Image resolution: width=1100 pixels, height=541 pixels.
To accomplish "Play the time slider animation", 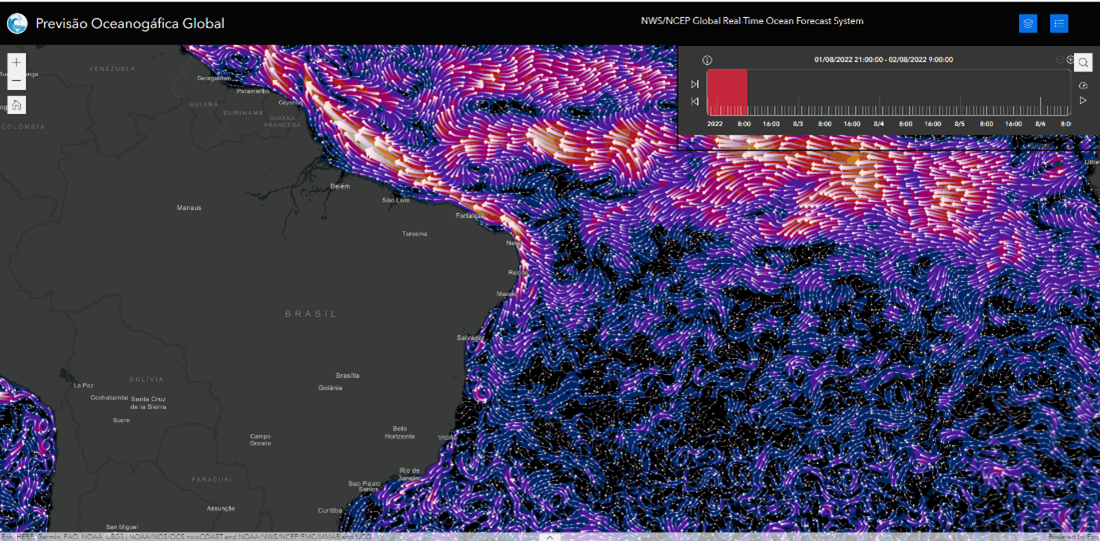I will tap(1083, 101).
